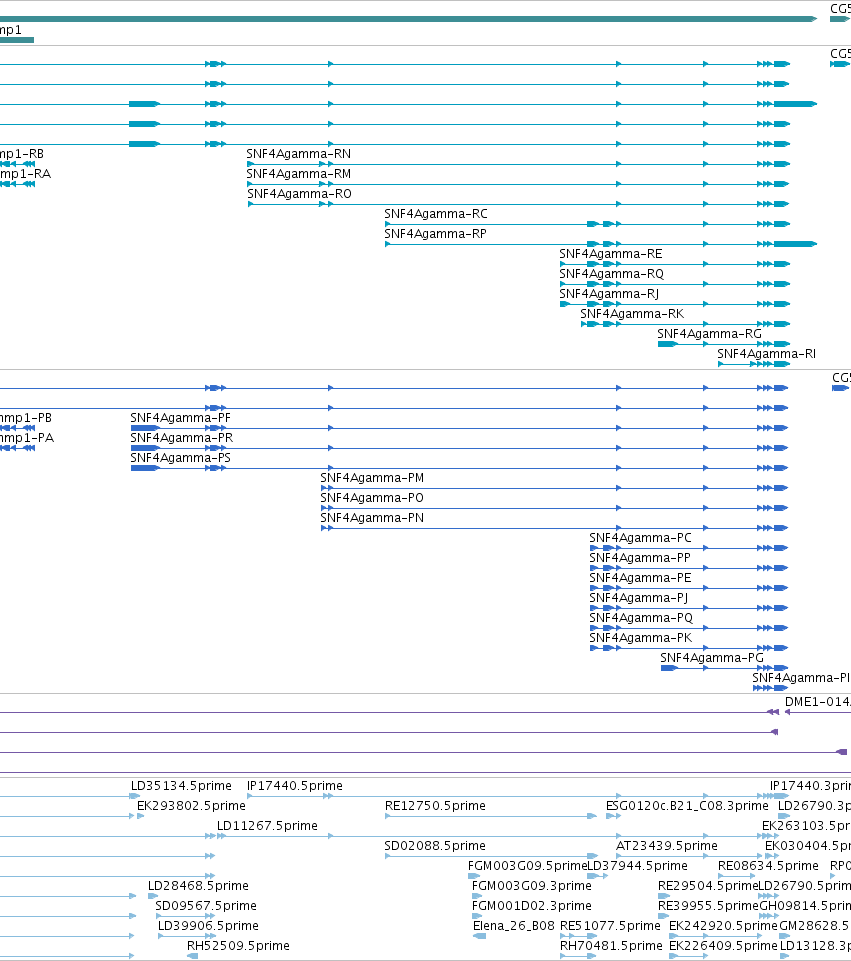851x961 pixels.
Task: Select the SNF4Agamma-RM transcript label
Action: (x=298, y=174)
